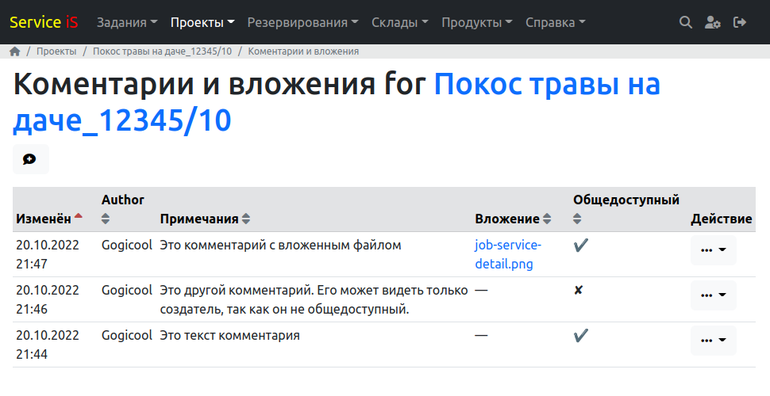
Task: Click 'Коментарии и вложения' breadcrumb text
Action: tap(303, 51)
